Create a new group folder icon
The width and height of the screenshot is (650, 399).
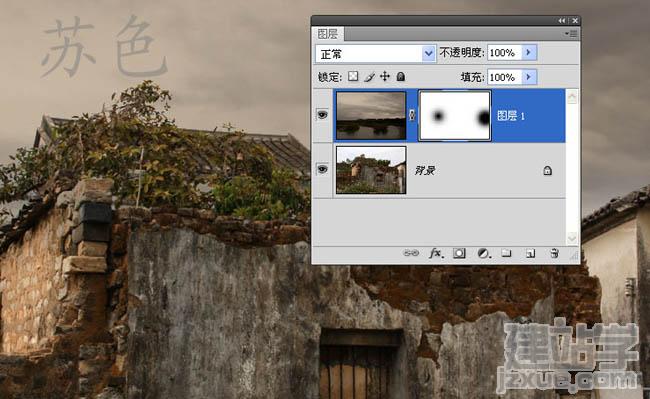pos(506,253)
